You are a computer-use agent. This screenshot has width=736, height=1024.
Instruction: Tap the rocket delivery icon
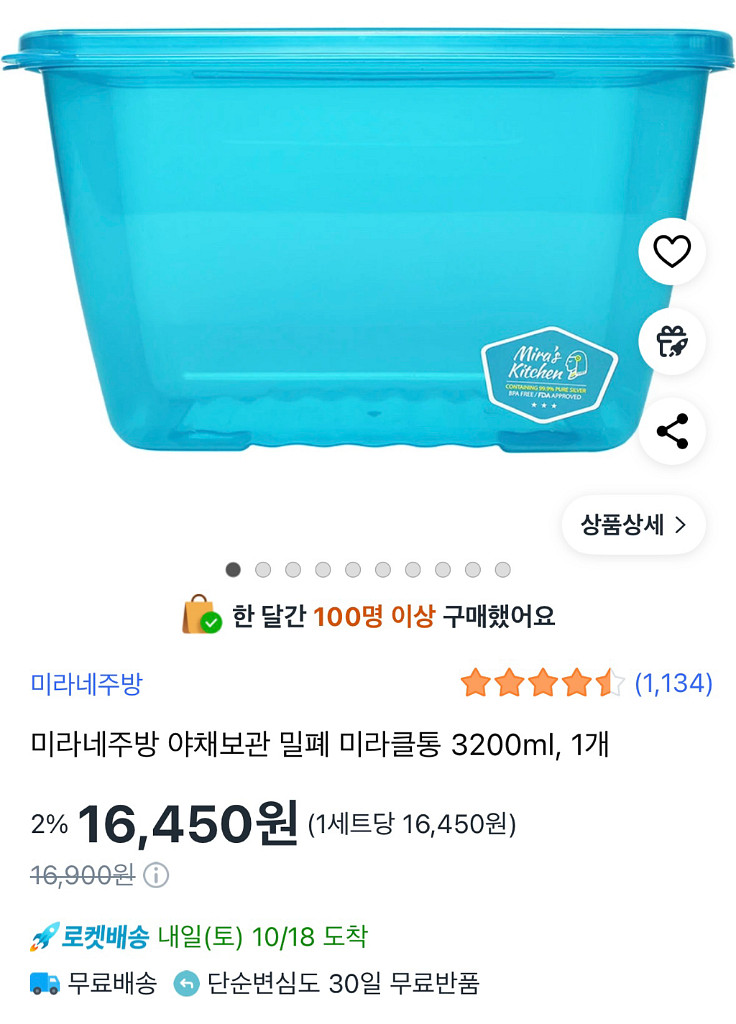pos(44,937)
